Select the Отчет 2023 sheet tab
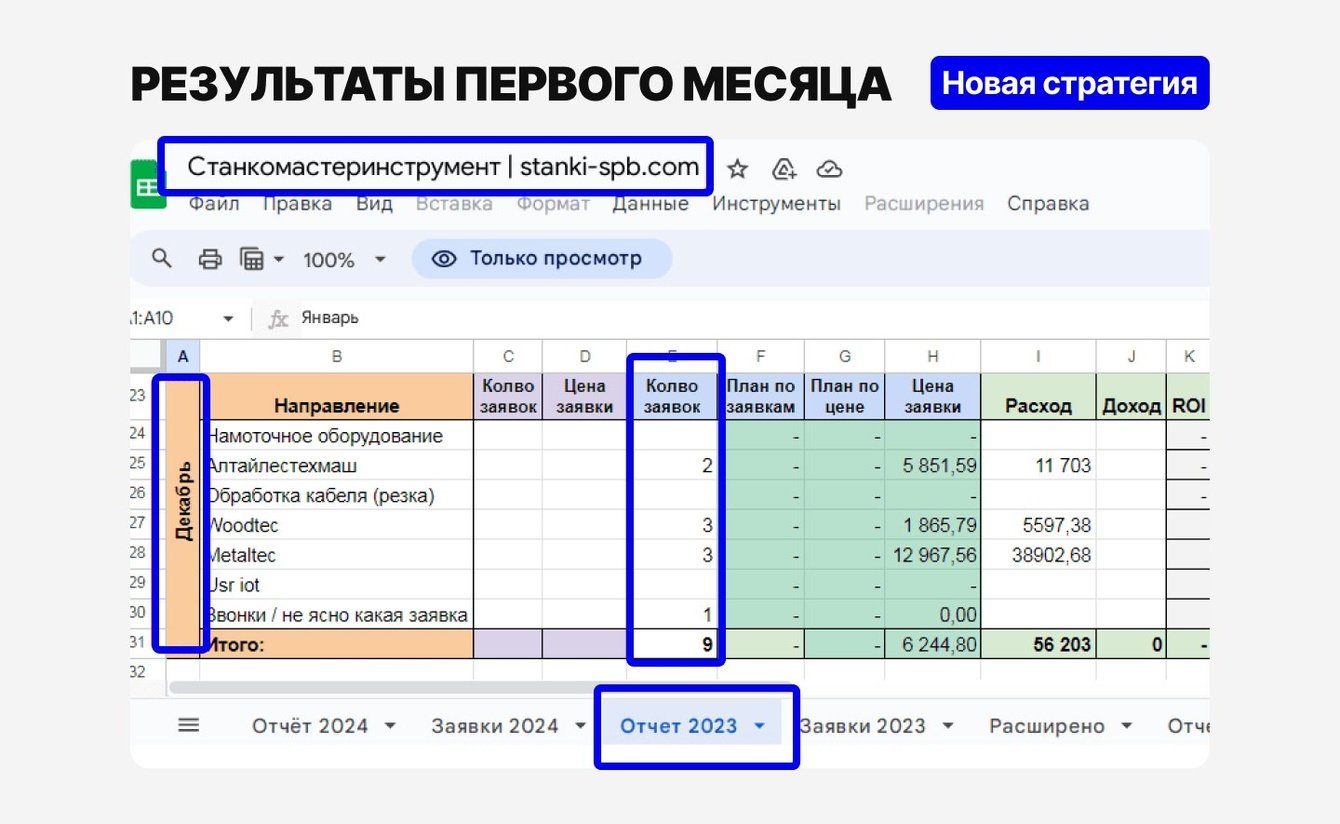Viewport: 1340px width, 824px height. (x=679, y=726)
